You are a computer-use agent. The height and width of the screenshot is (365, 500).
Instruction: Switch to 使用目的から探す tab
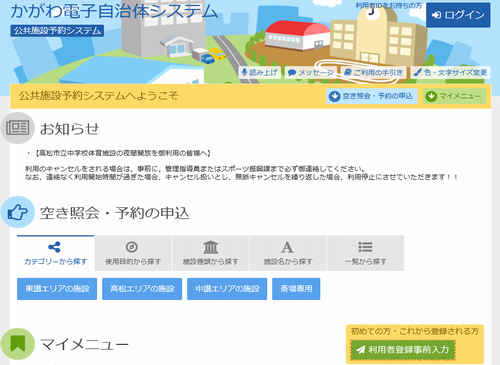tap(133, 253)
